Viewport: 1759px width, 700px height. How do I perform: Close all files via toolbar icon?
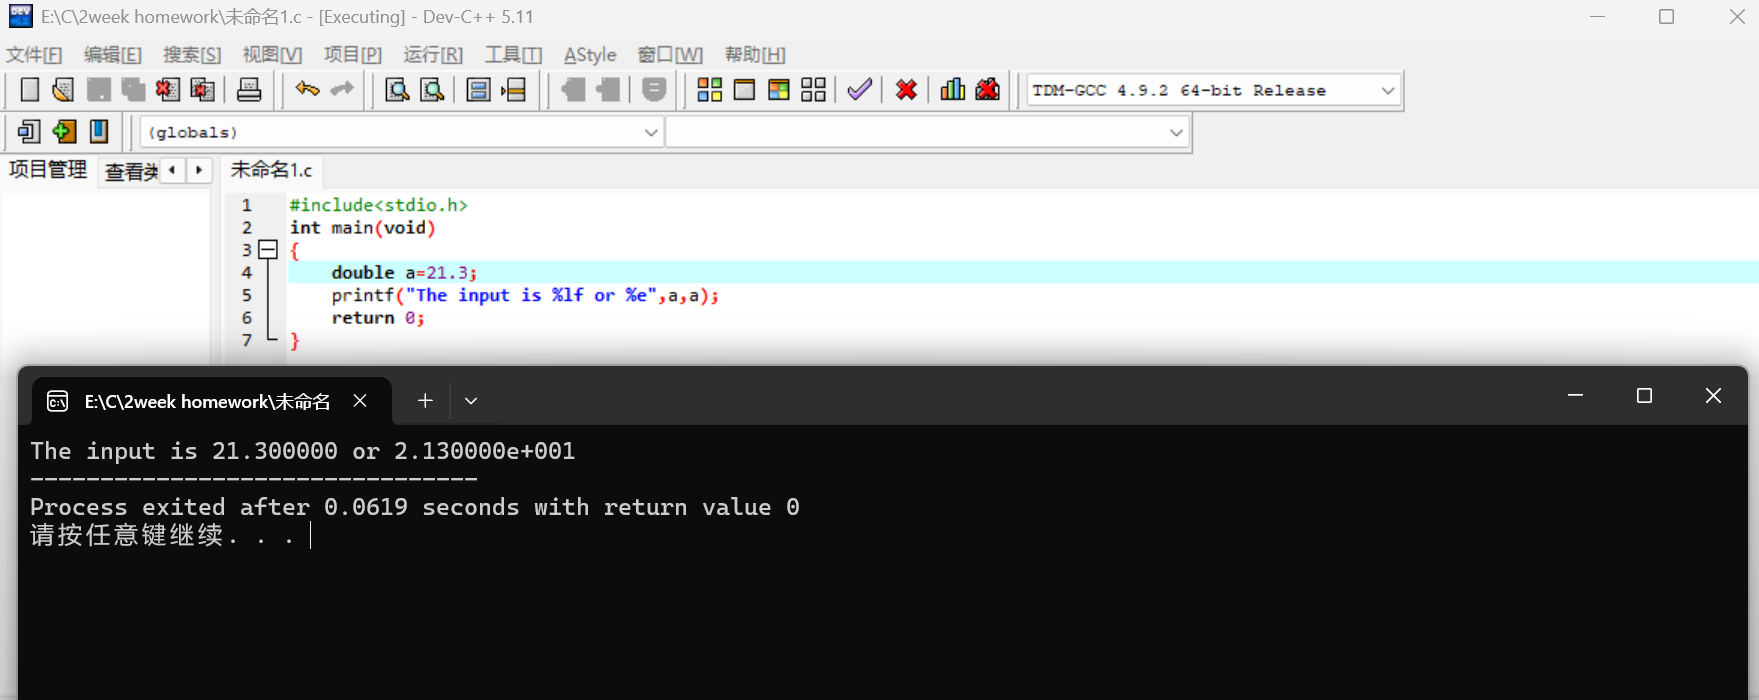202,90
